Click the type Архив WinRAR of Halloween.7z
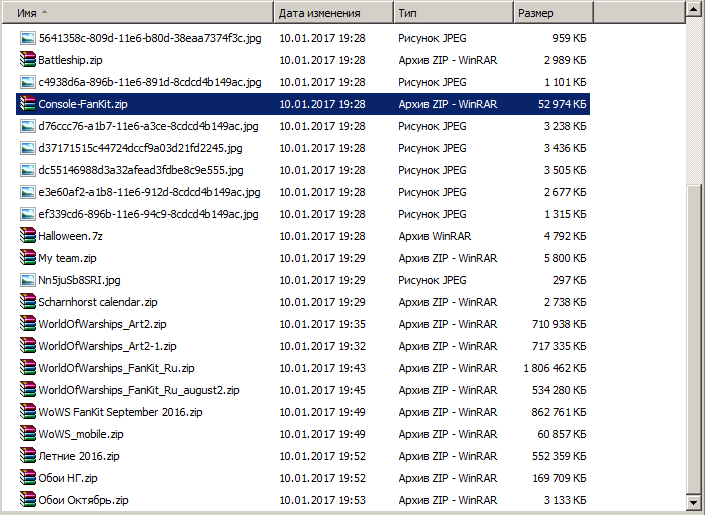Image resolution: width=705 pixels, height=515 pixels. coord(435,236)
